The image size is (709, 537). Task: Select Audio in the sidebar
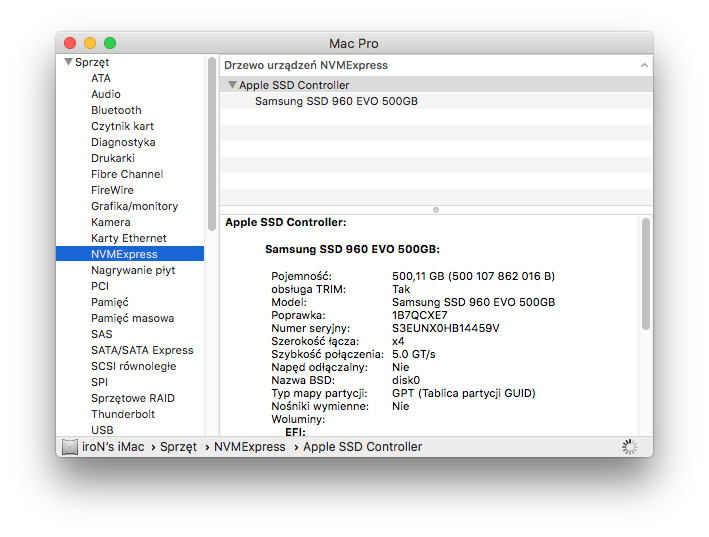coord(106,94)
